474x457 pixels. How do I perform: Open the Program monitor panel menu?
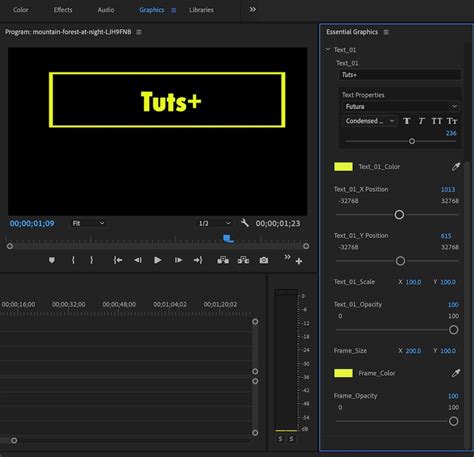pos(139,32)
